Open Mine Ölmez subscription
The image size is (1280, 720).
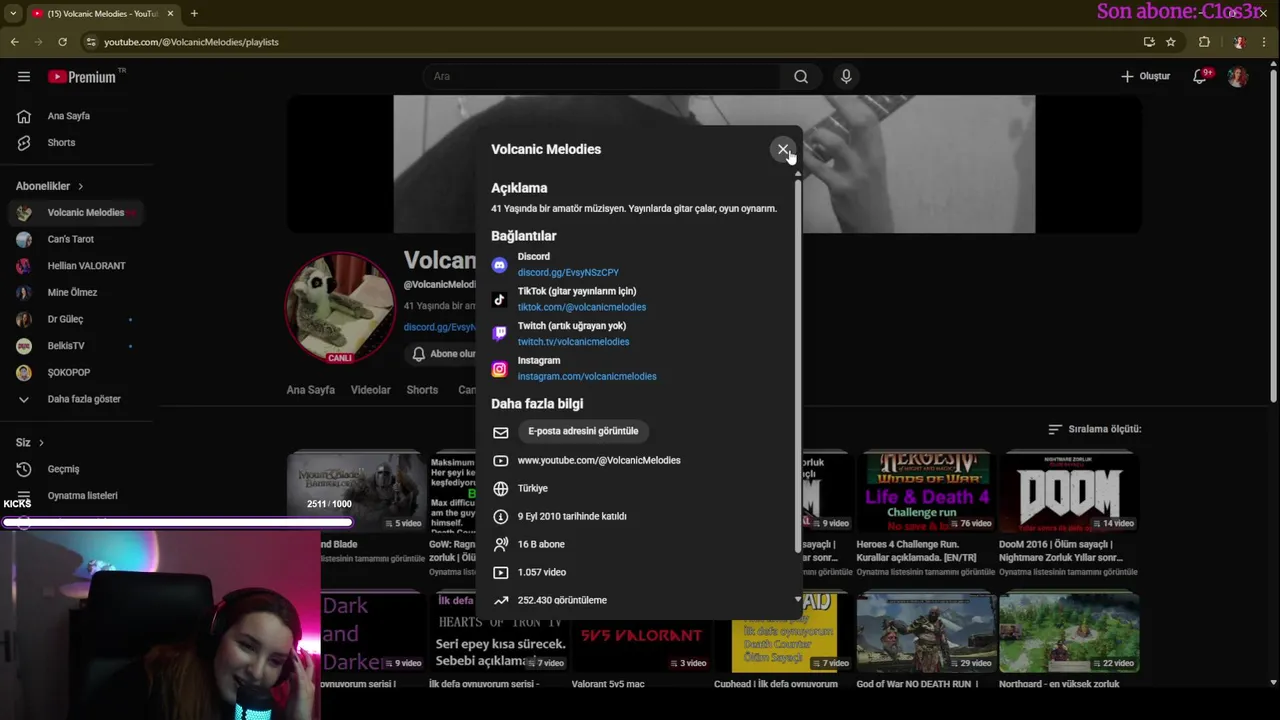click(76, 293)
